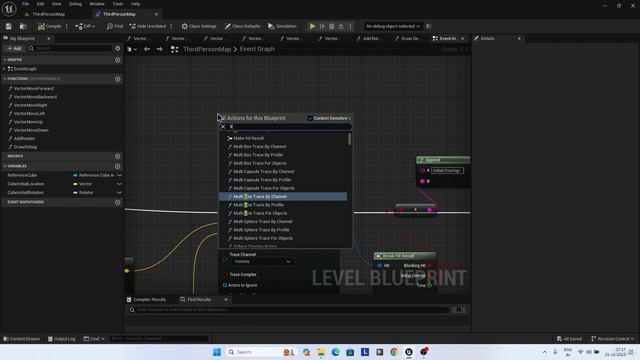Select the Details panel tab
Viewport: 640px width, 360px height.
(x=487, y=38)
